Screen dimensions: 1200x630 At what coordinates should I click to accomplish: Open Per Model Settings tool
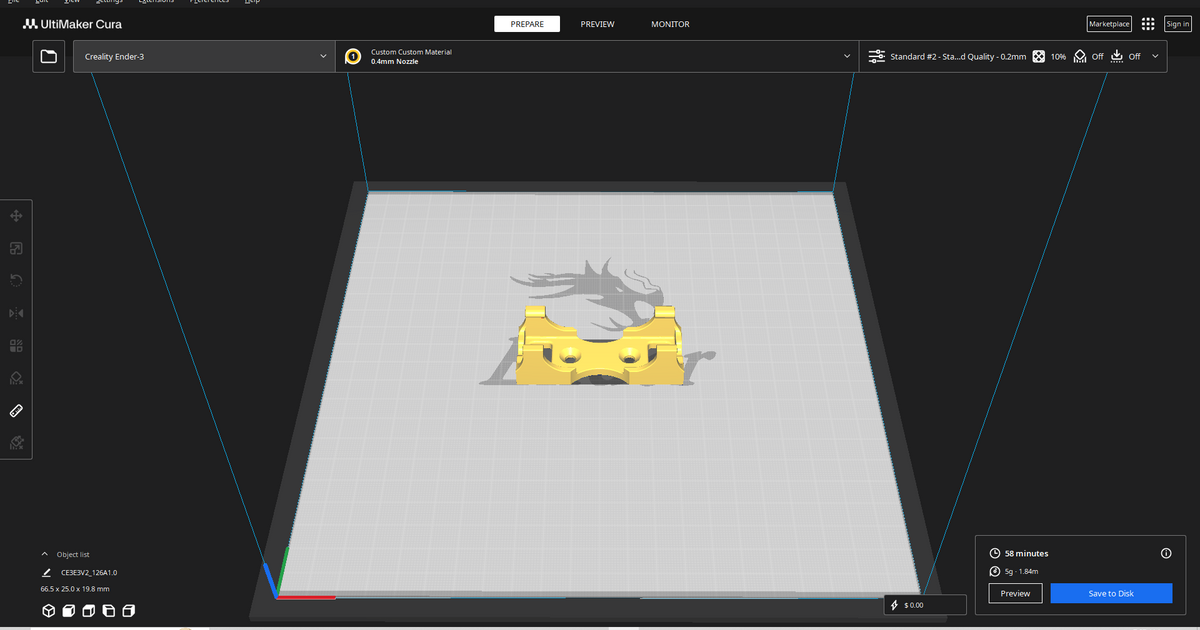coord(16,346)
